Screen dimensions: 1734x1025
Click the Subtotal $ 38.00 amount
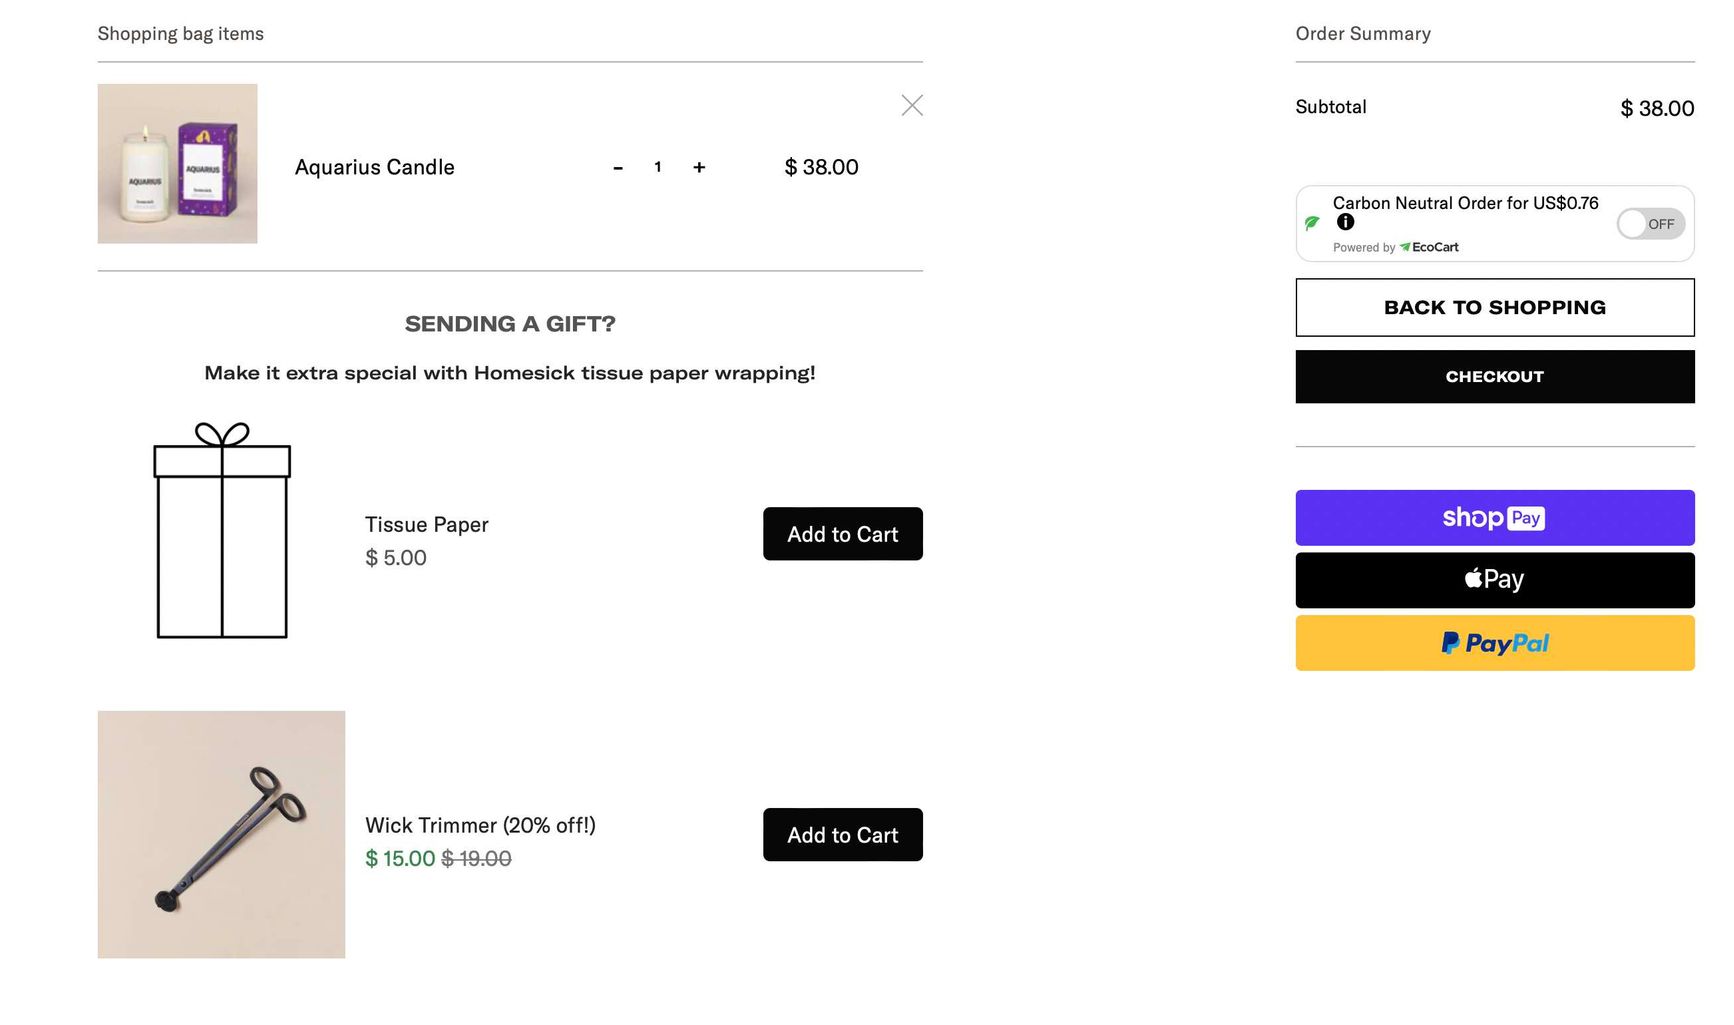[1657, 108]
